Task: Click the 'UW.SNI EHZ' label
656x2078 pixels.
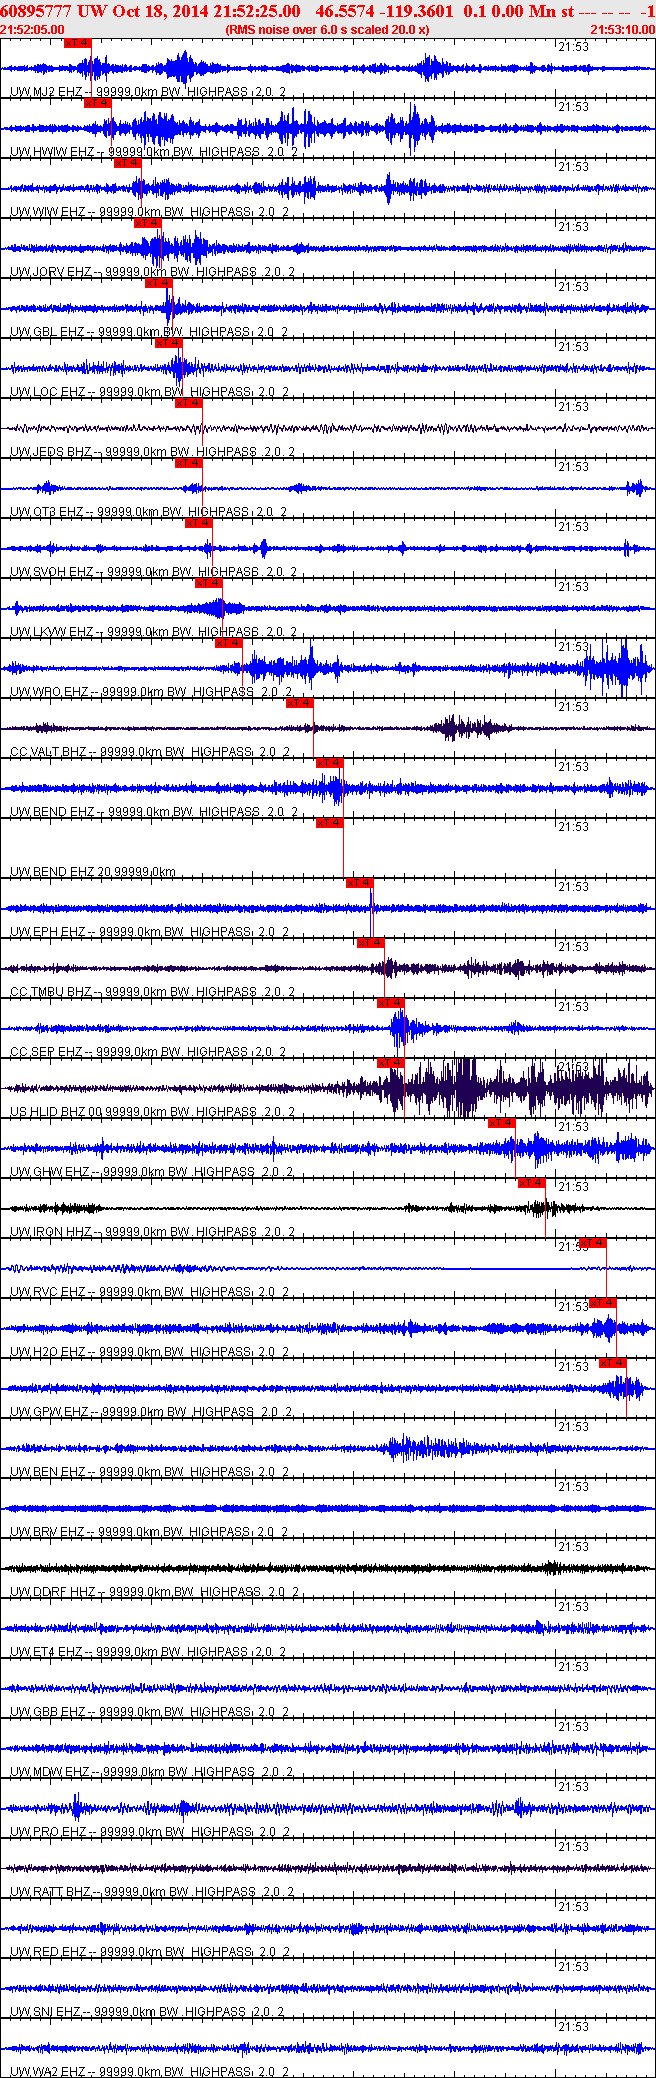Action: tap(46, 2012)
